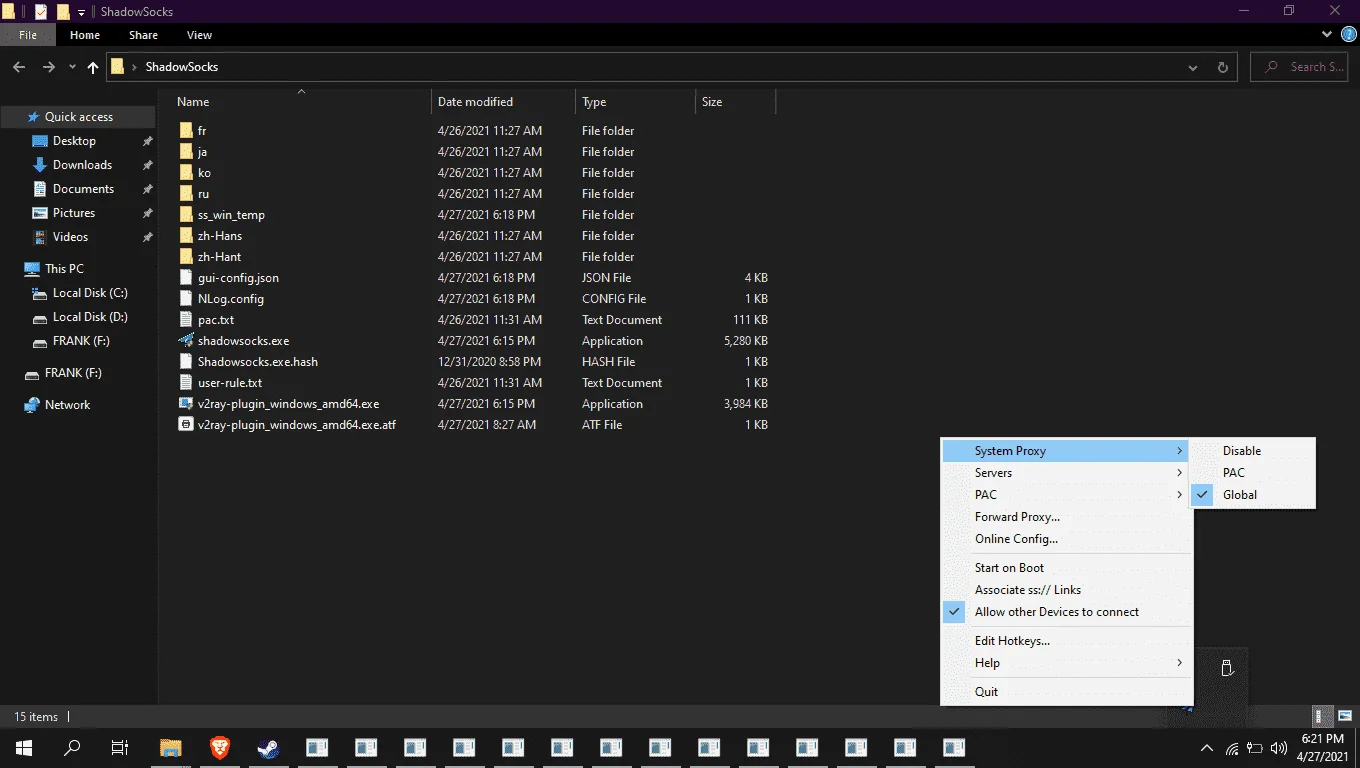Open Downloads via its arrow icon
The height and width of the screenshot is (768, 1360).
[x=40, y=165]
